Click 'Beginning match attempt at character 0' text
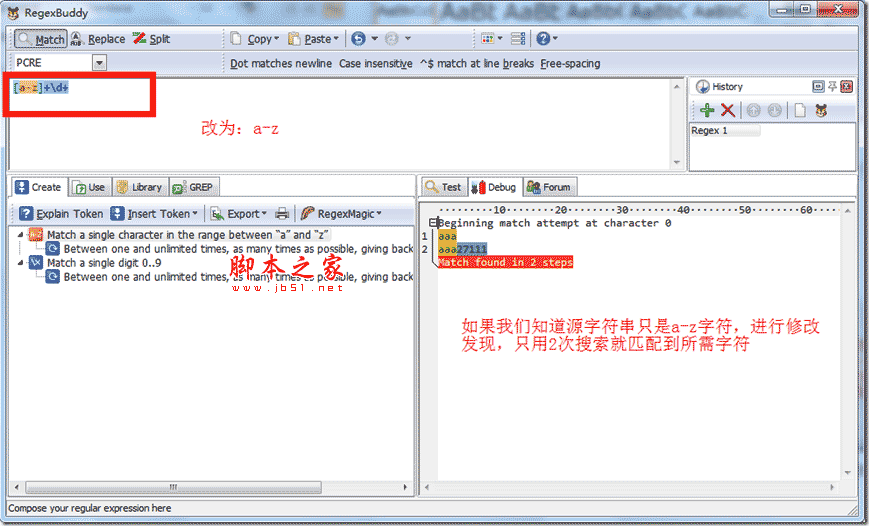The image size is (869, 526). [x=555, y=223]
